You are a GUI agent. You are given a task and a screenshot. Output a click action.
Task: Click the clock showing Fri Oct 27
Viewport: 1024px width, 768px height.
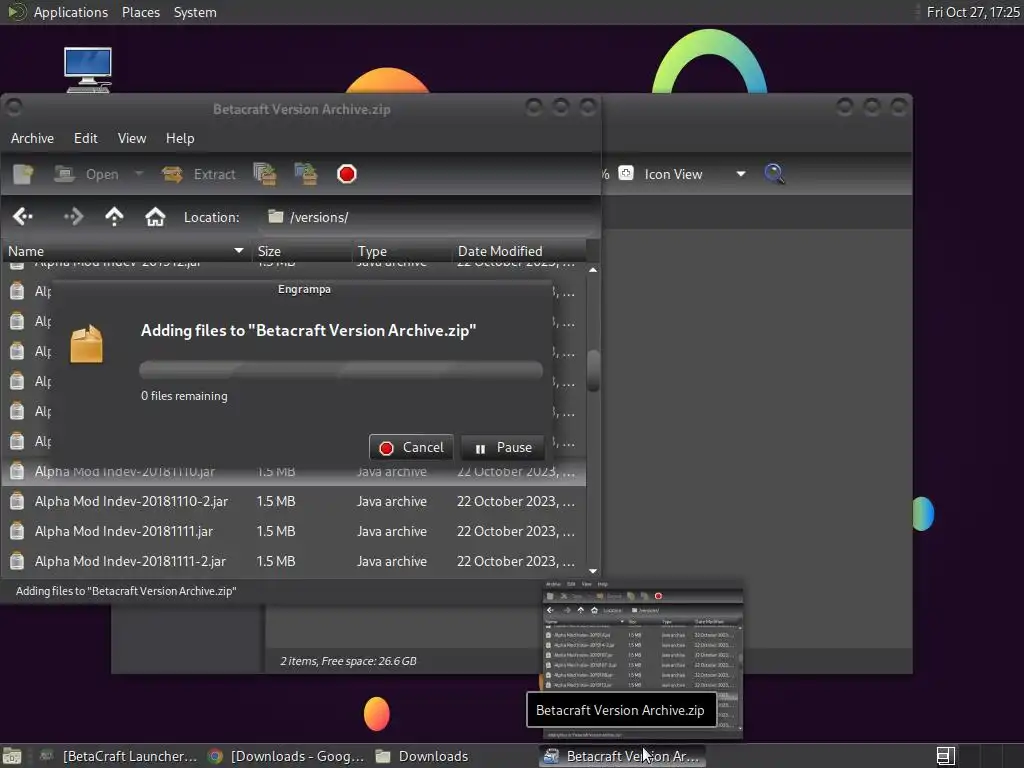coord(973,12)
